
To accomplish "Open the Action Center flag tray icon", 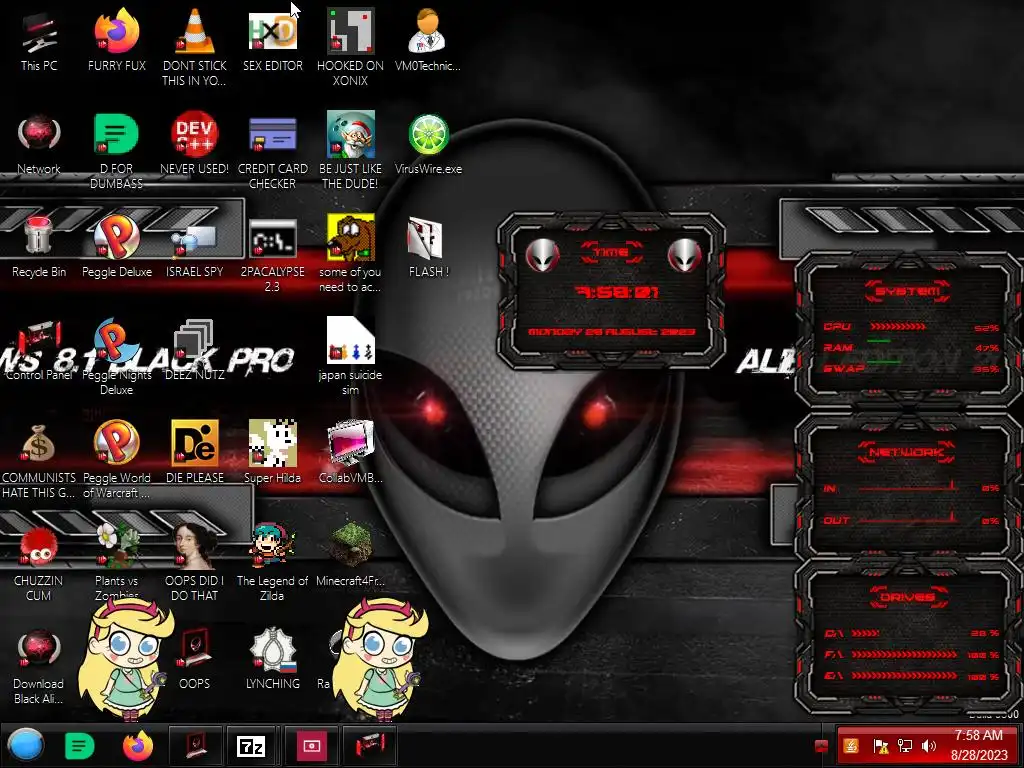I will click(x=880, y=746).
